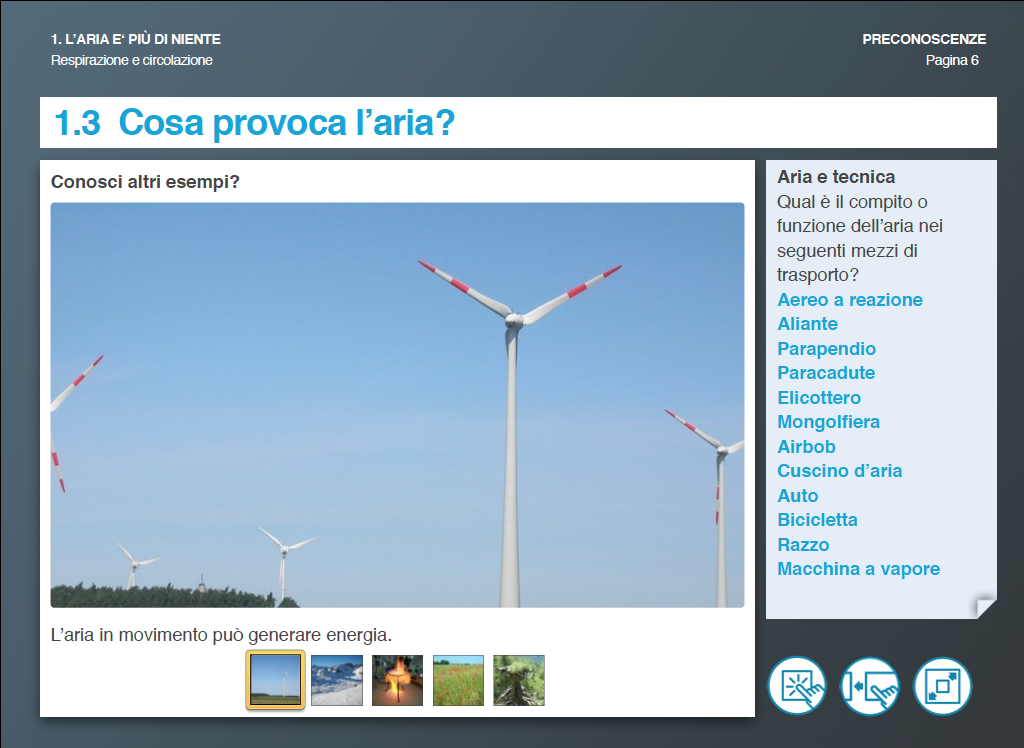Open the Mongolfiera link
This screenshot has width=1024, height=748.
[828, 422]
